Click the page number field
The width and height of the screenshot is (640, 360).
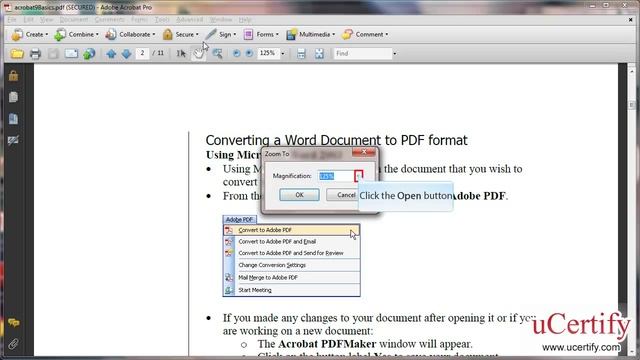point(142,53)
